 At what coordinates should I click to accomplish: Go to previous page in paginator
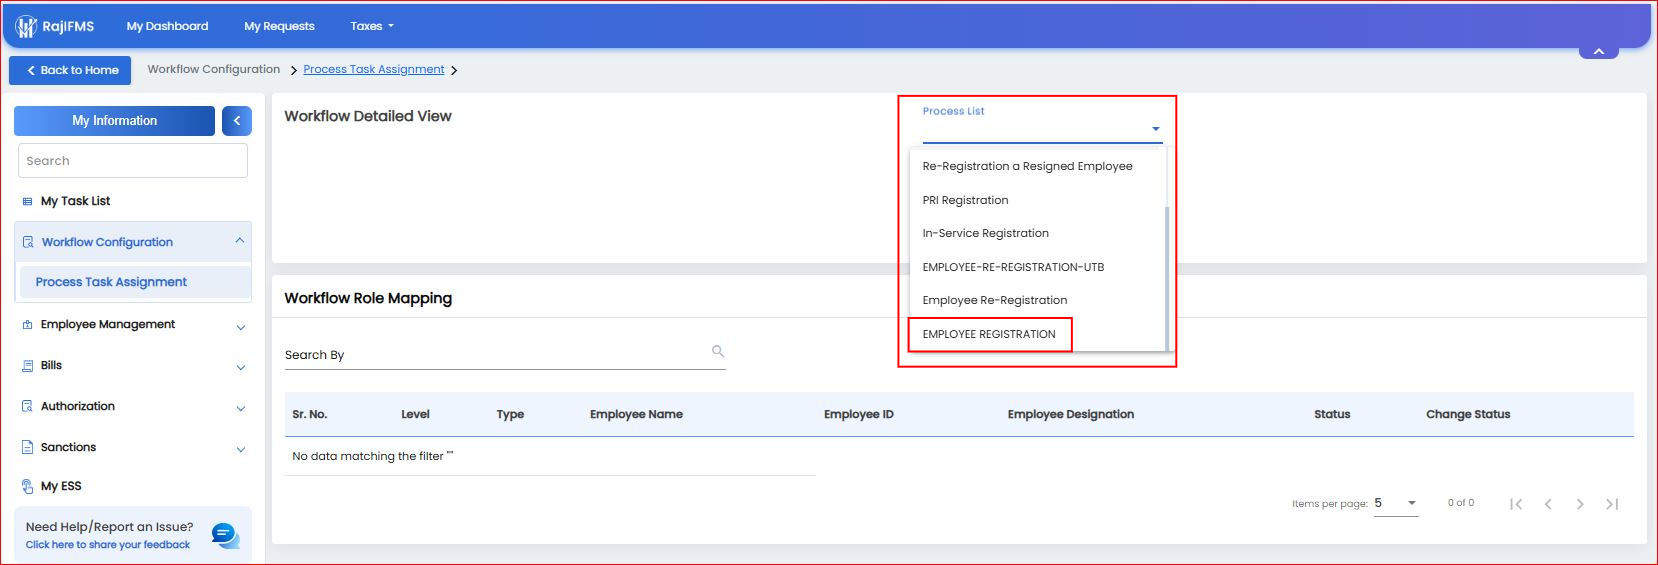(x=1548, y=504)
